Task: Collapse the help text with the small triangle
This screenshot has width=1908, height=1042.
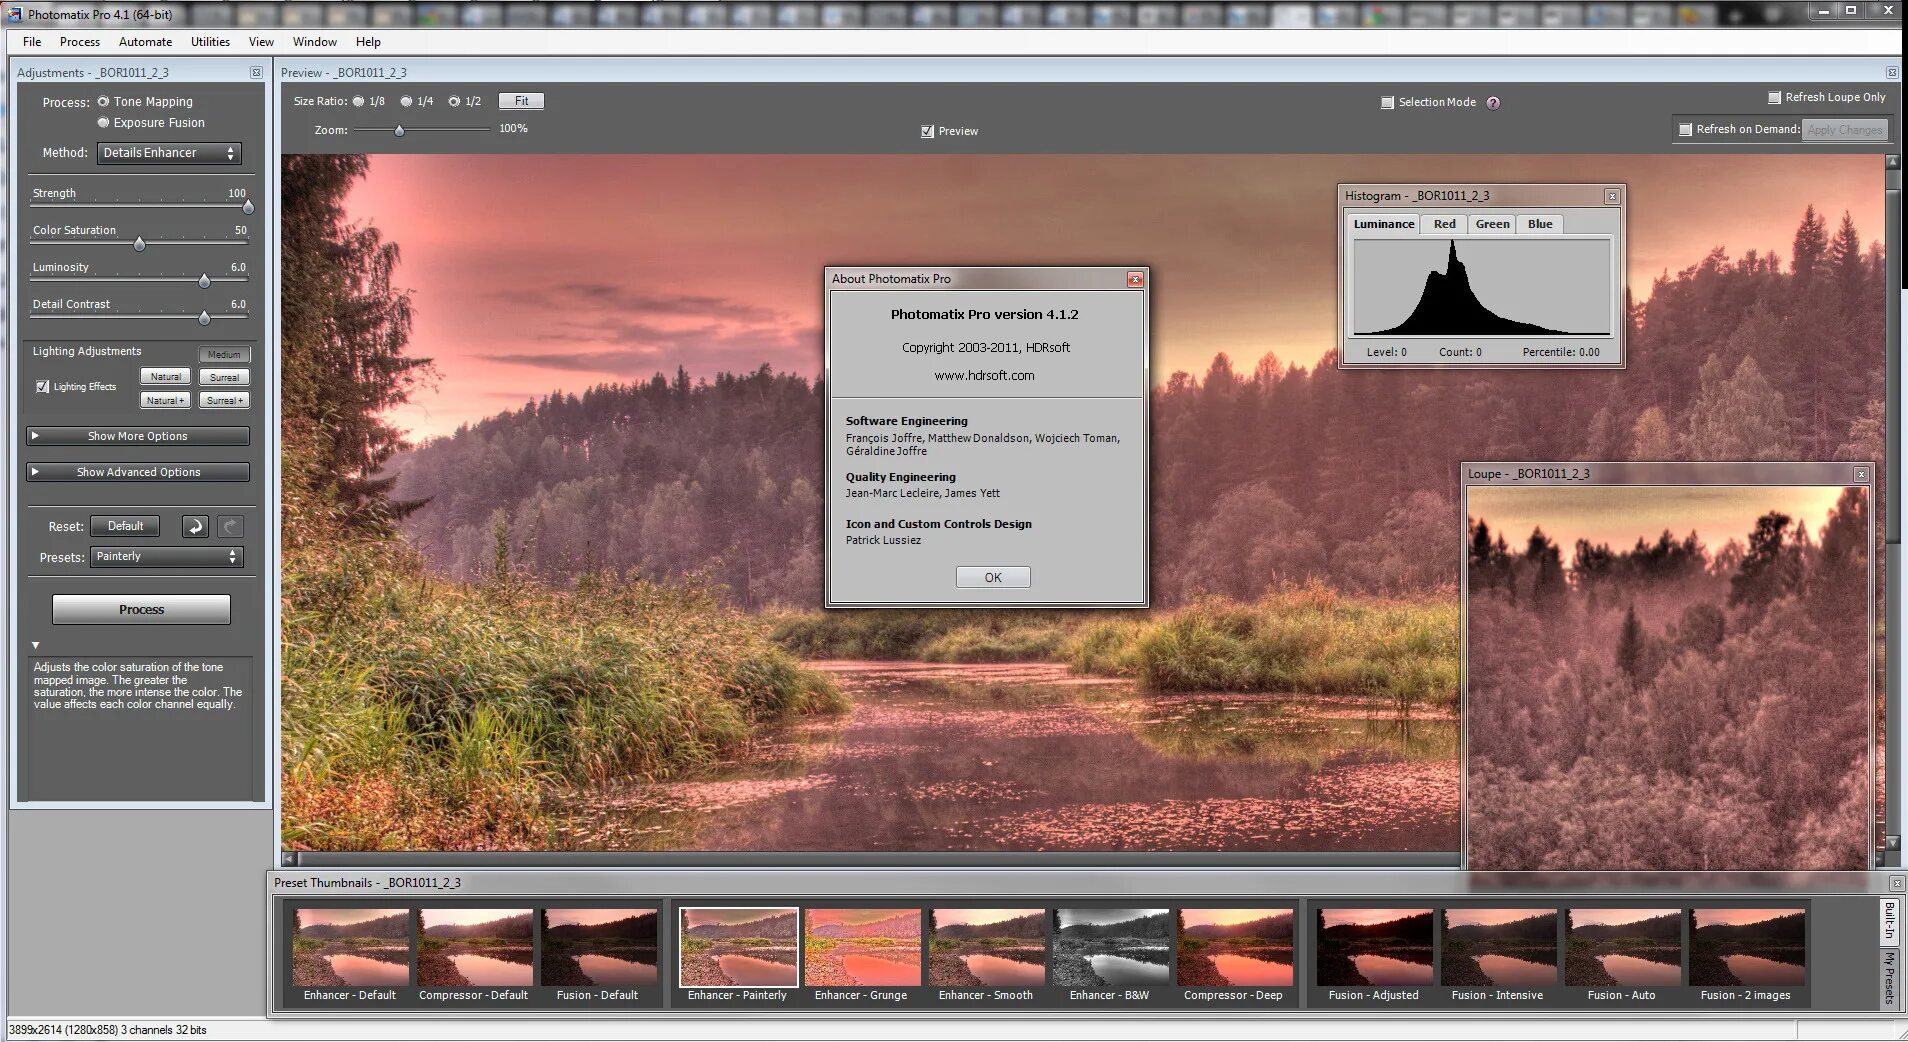Action: [36, 646]
